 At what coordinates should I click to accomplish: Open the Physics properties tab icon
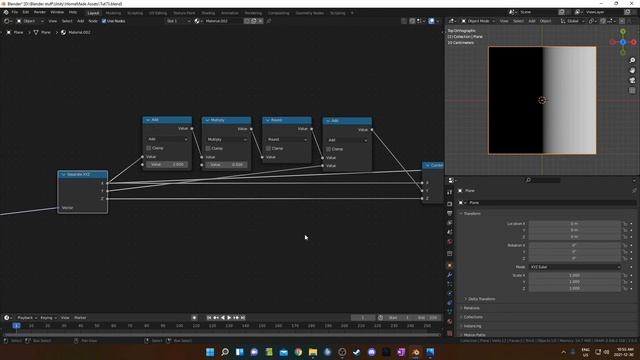[x=450, y=293]
